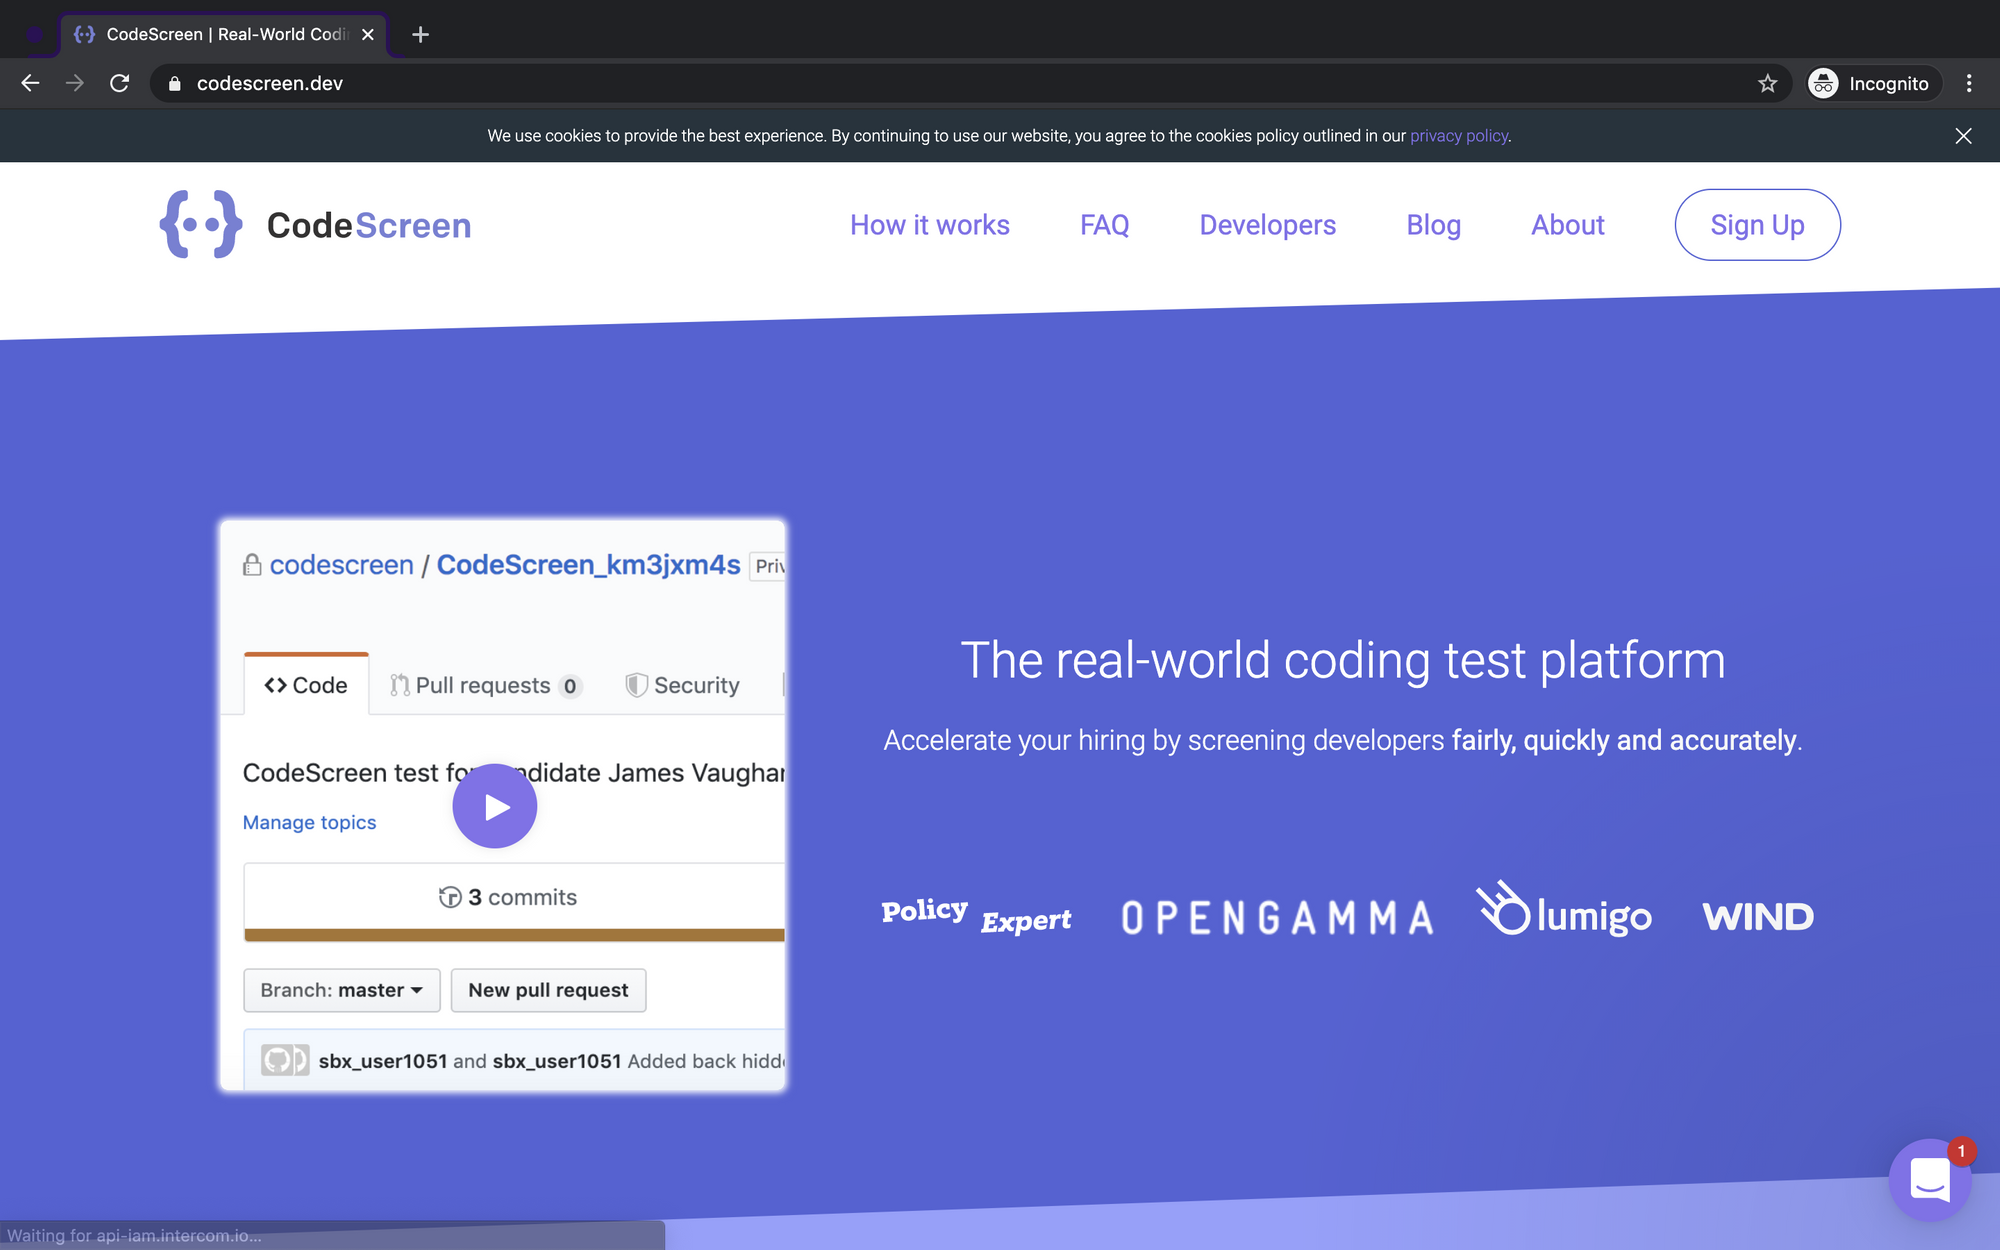Dismiss the cookies notice banner
2000x1250 pixels.
pos(1963,136)
